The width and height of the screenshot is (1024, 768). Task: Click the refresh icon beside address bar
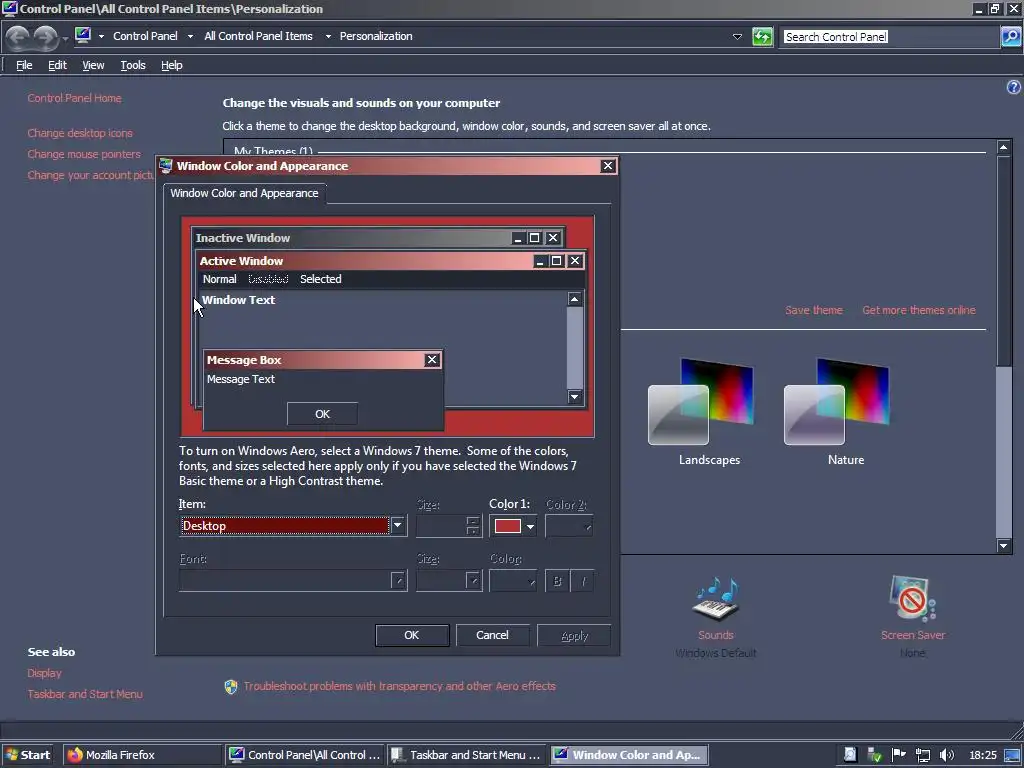(762, 37)
